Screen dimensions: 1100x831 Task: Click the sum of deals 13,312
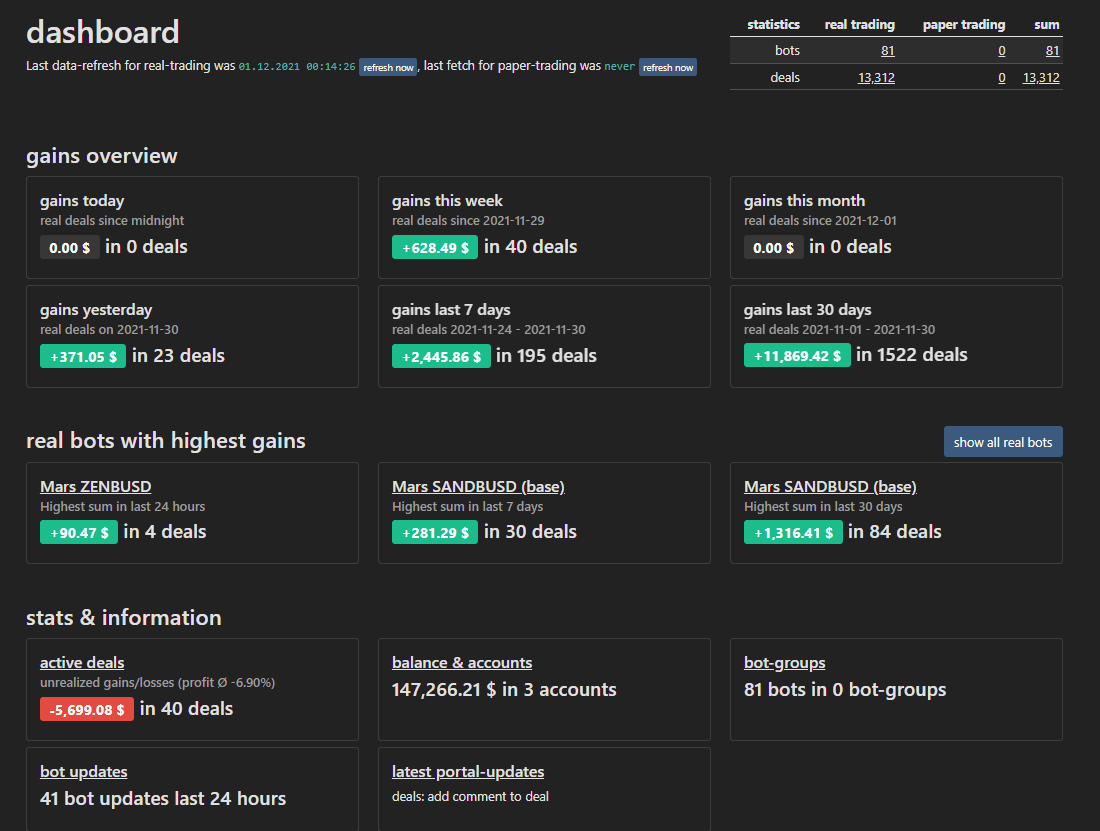[1041, 78]
